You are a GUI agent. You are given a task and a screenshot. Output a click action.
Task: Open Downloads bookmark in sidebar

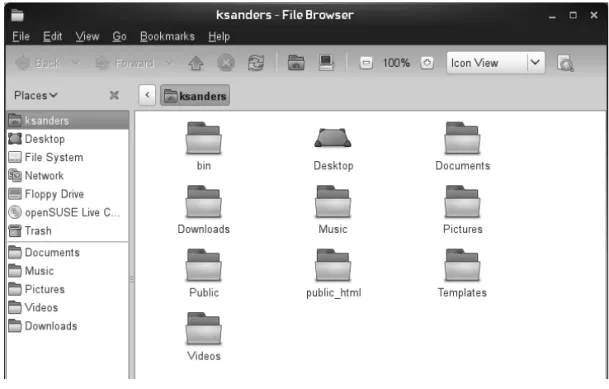(68, 326)
